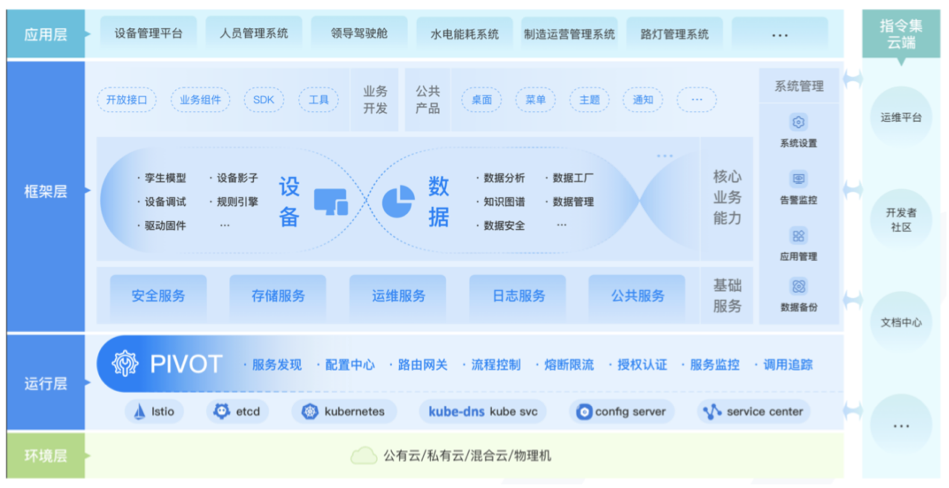Click the PIVOT logo icon
The width and height of the screenshot is (949, 488).
(126, 364)
